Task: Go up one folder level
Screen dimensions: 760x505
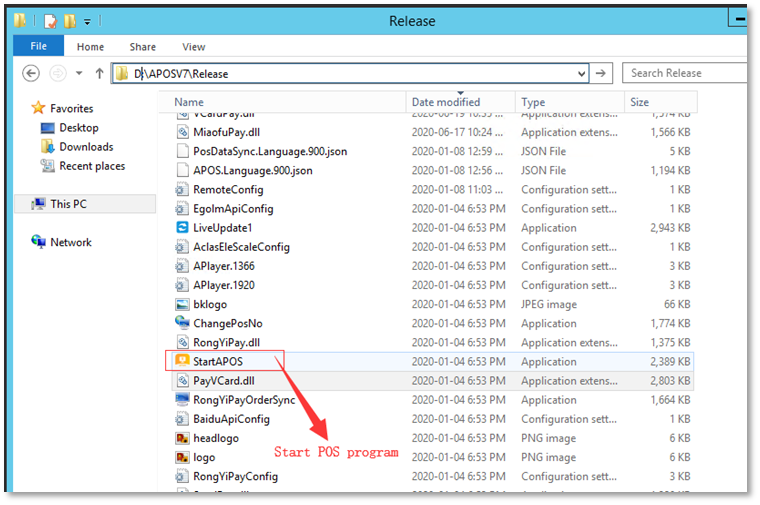Action: 99,73
